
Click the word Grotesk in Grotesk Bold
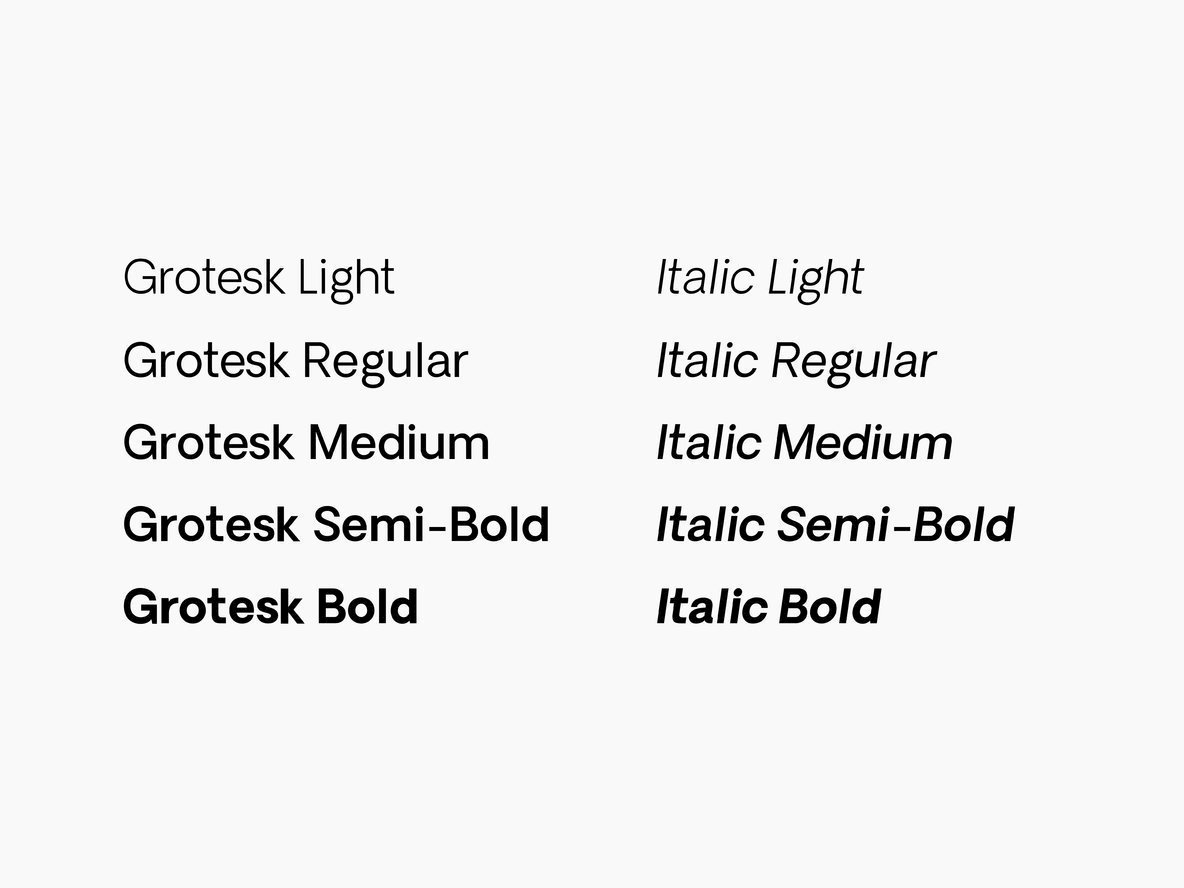[x=212, y=607]
